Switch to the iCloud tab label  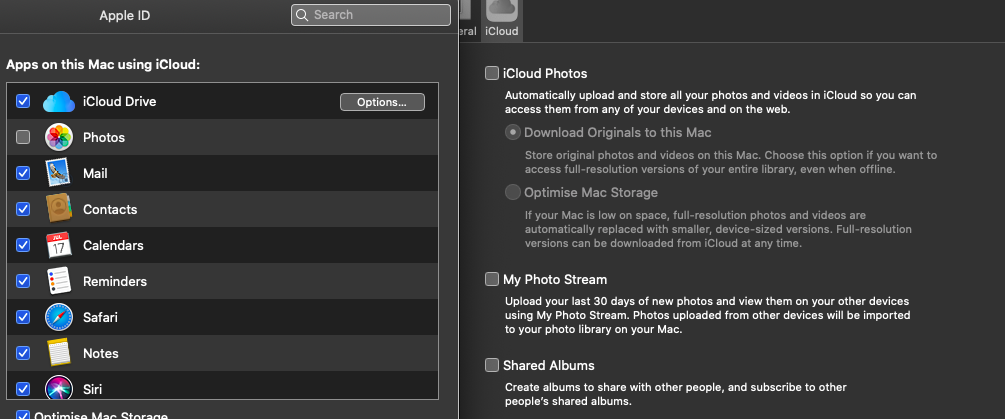[x=502, y=31]
